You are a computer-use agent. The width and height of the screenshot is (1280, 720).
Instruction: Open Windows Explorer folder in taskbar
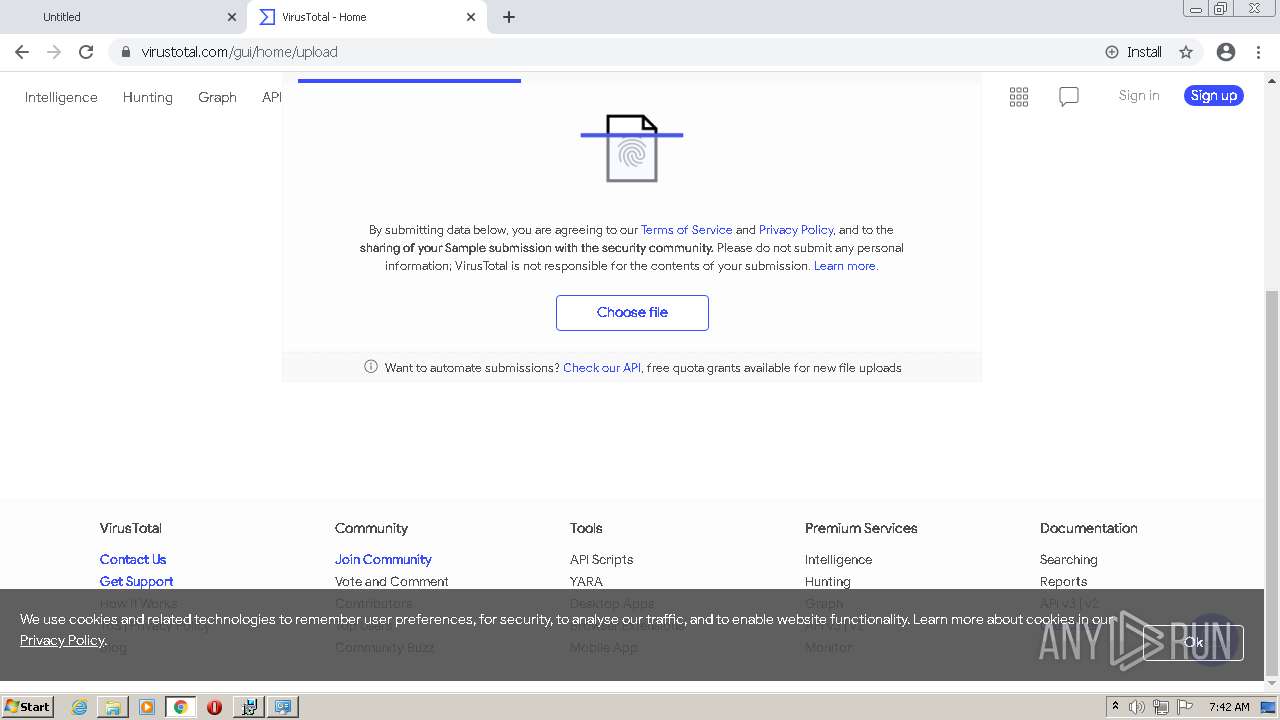[x=113, y=707]
